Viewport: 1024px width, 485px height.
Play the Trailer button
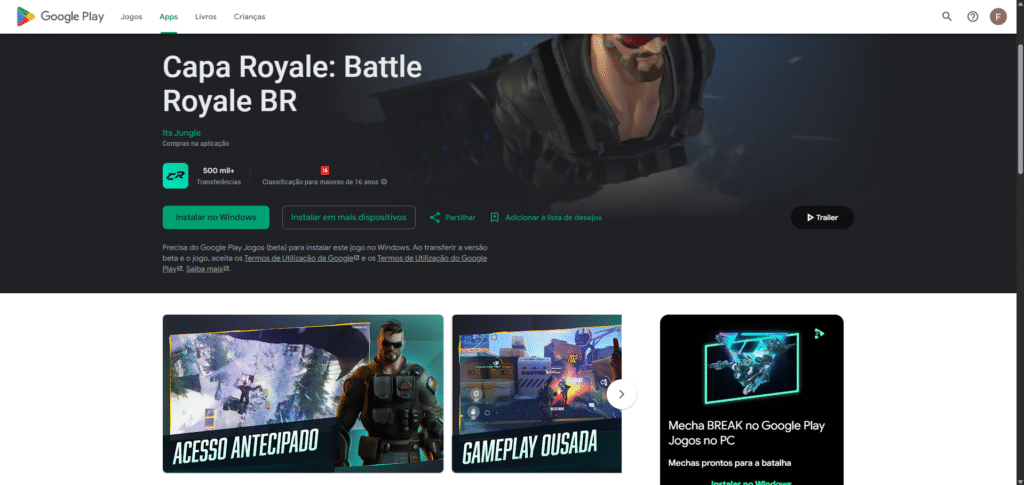pos(822,217)
